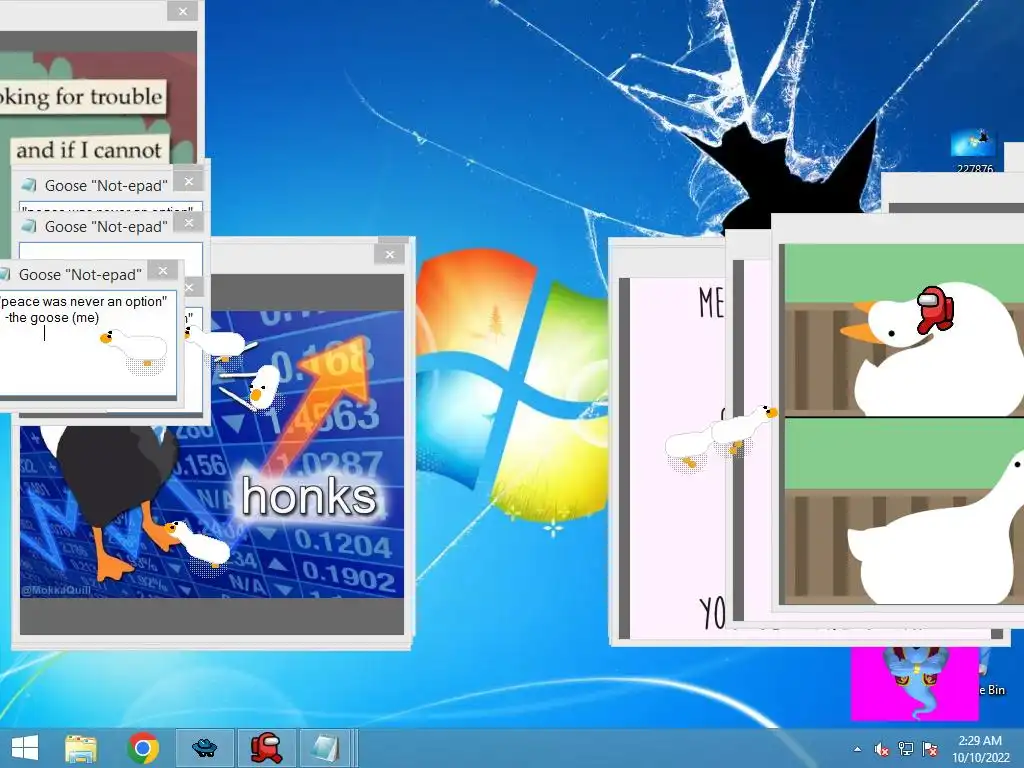The height and width of the screenshot is (768, 1024).
Task: Select the Recycle Bin desktop label
Action: pyautogui.click(x=991, y=690)
